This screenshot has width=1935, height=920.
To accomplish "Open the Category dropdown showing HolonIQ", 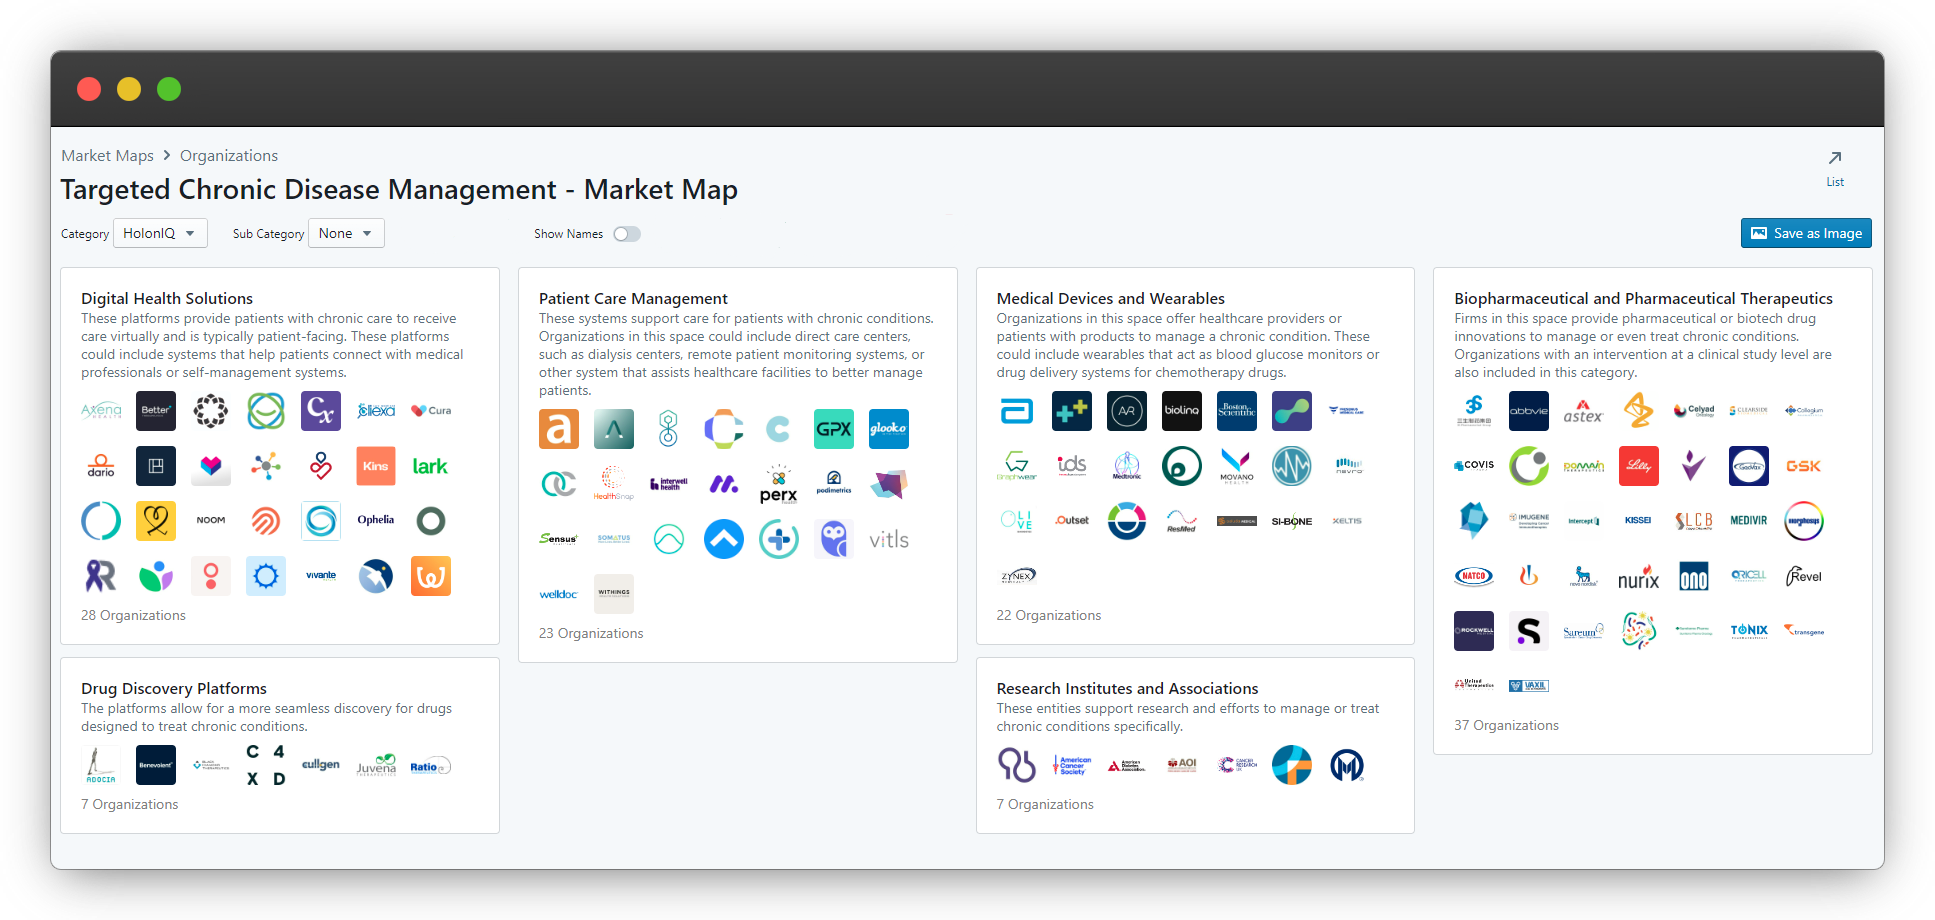I will [160, 233].
